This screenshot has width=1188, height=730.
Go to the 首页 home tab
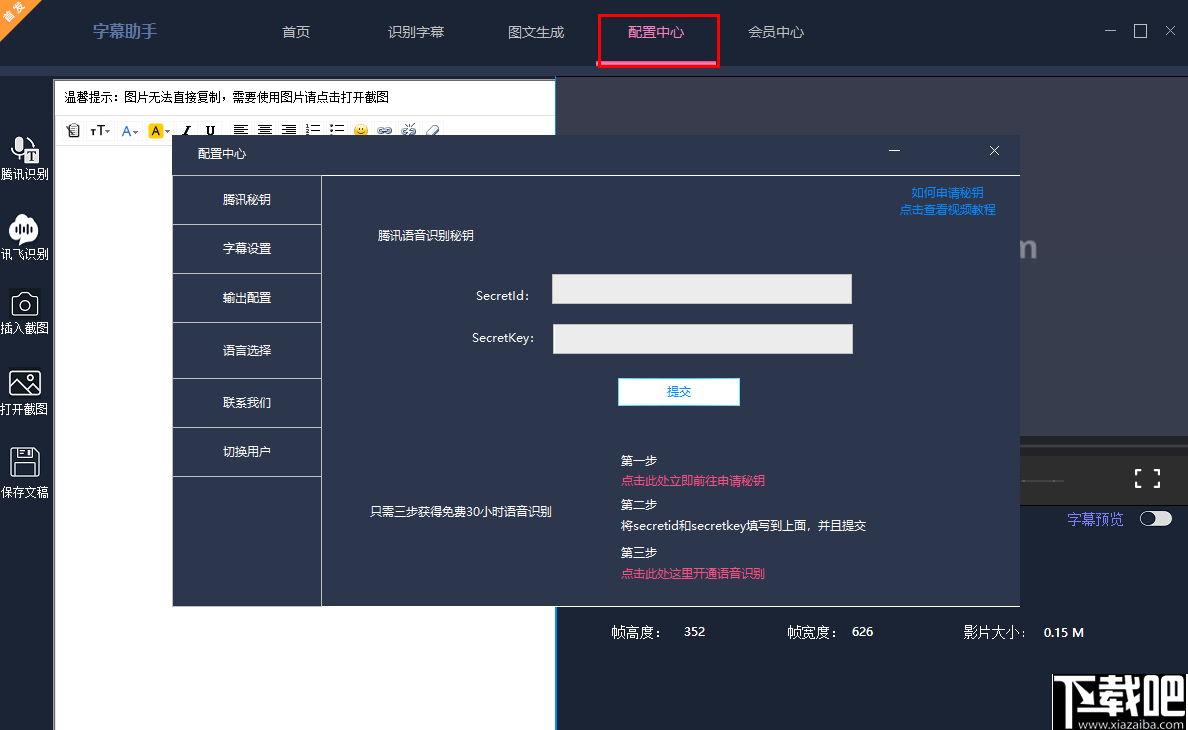(x=295, y=32)
